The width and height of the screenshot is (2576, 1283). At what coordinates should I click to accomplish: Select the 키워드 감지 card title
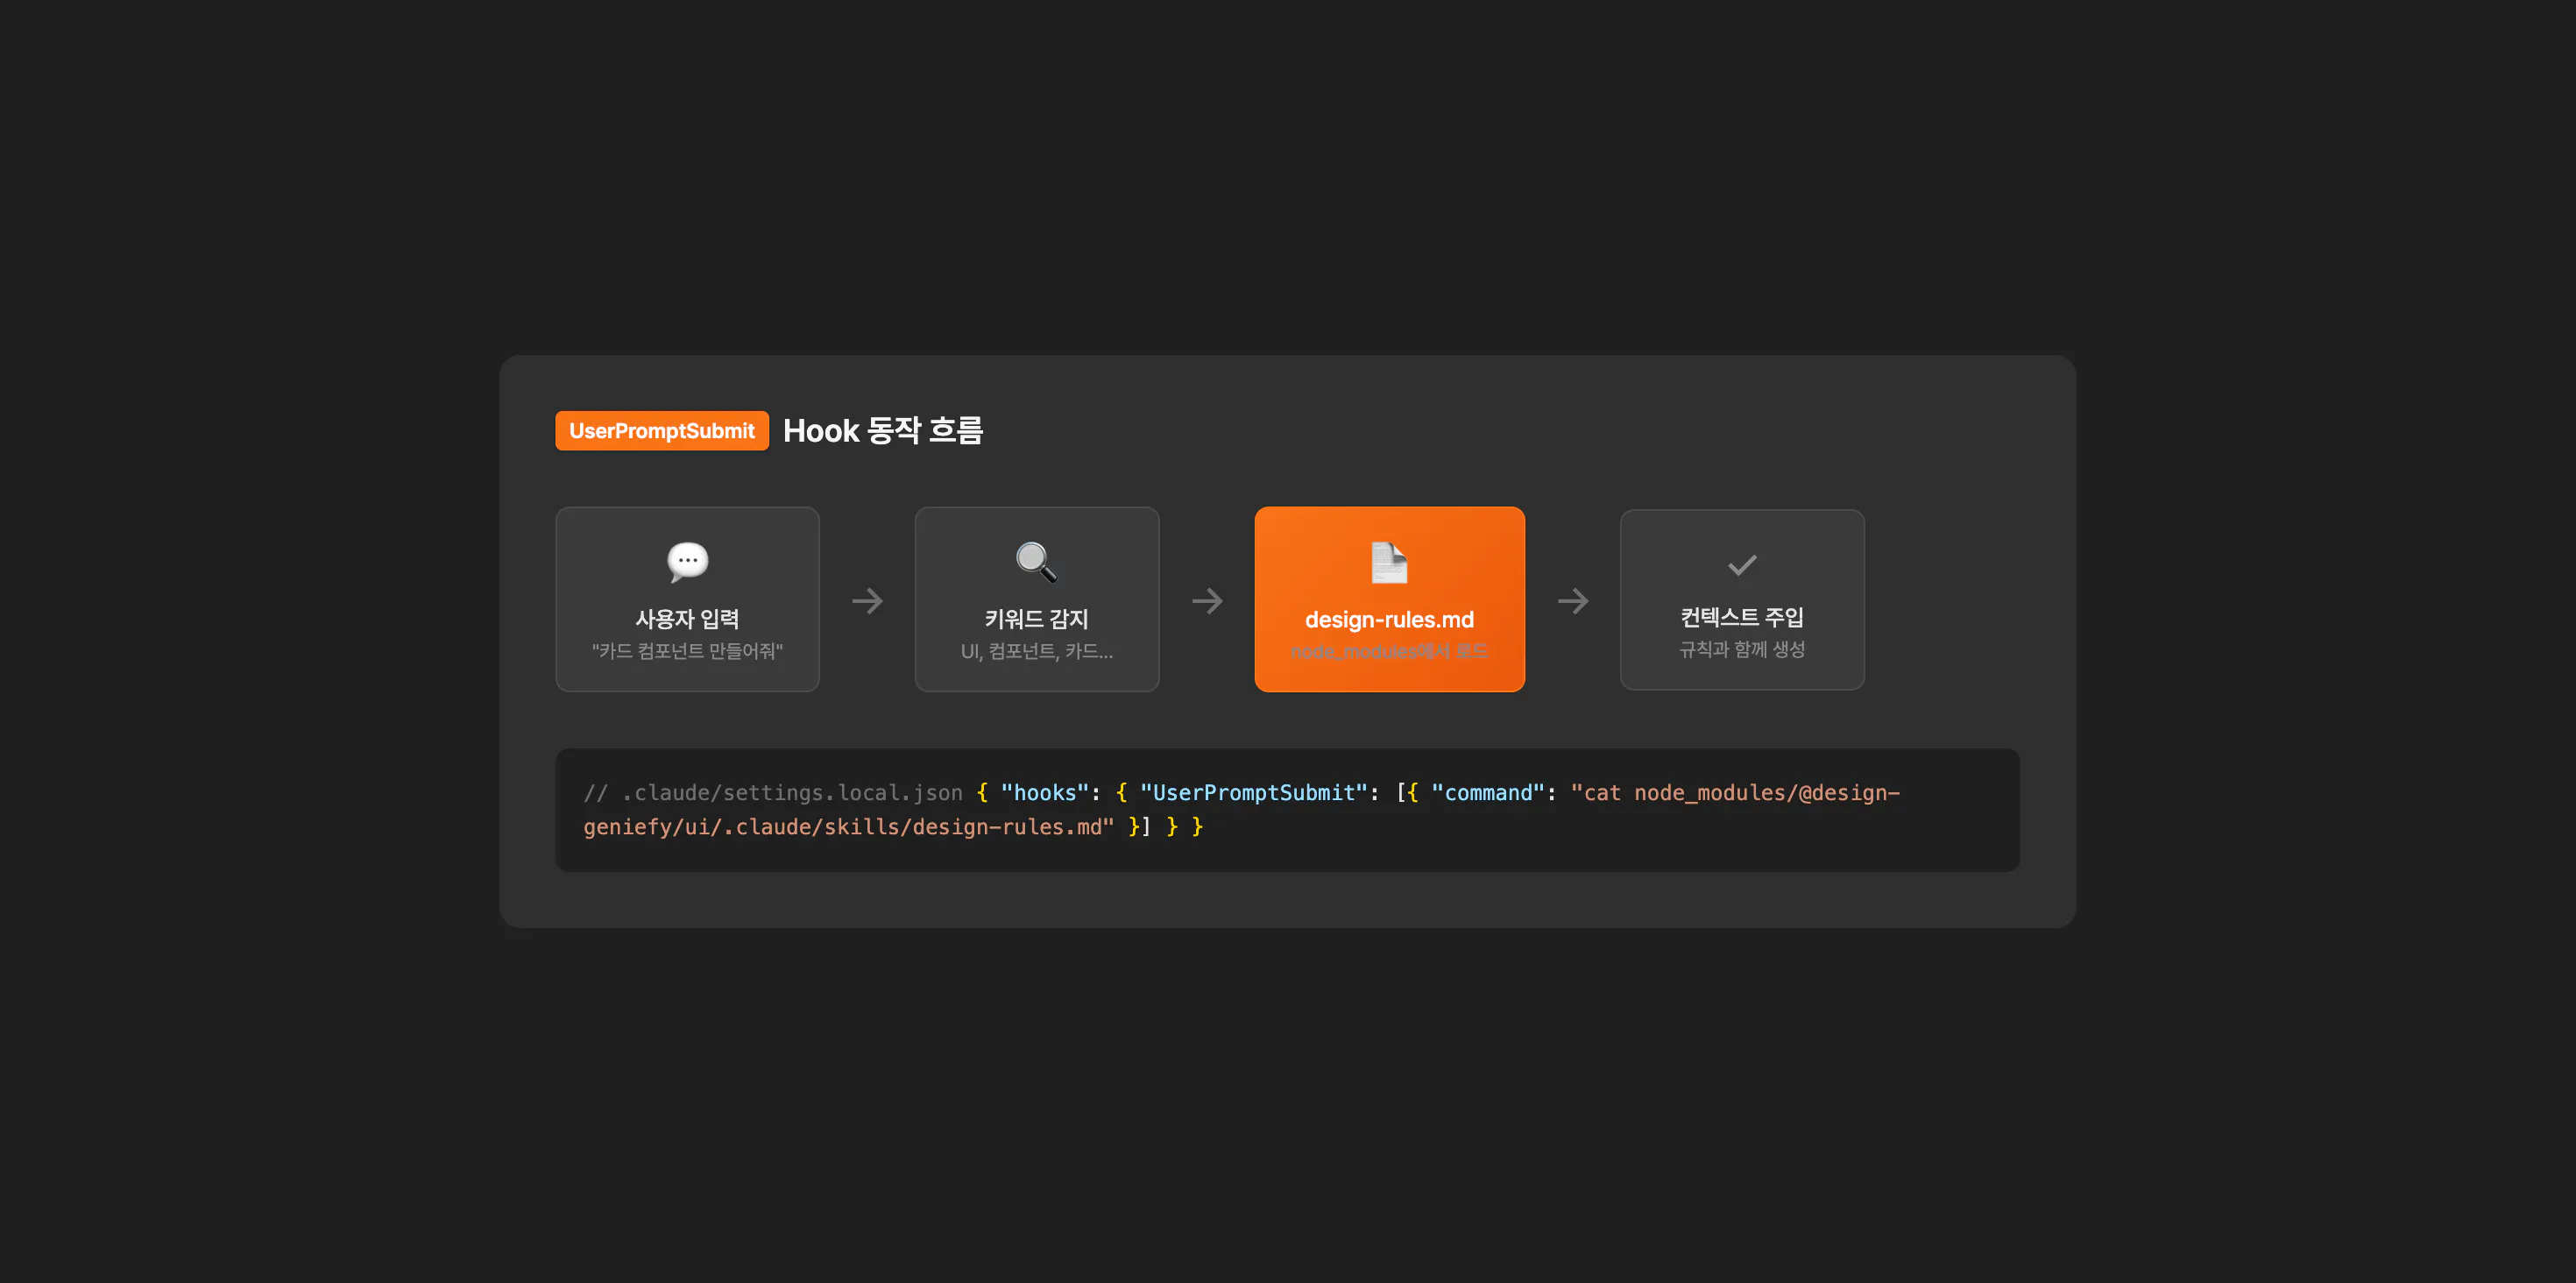1036,619
